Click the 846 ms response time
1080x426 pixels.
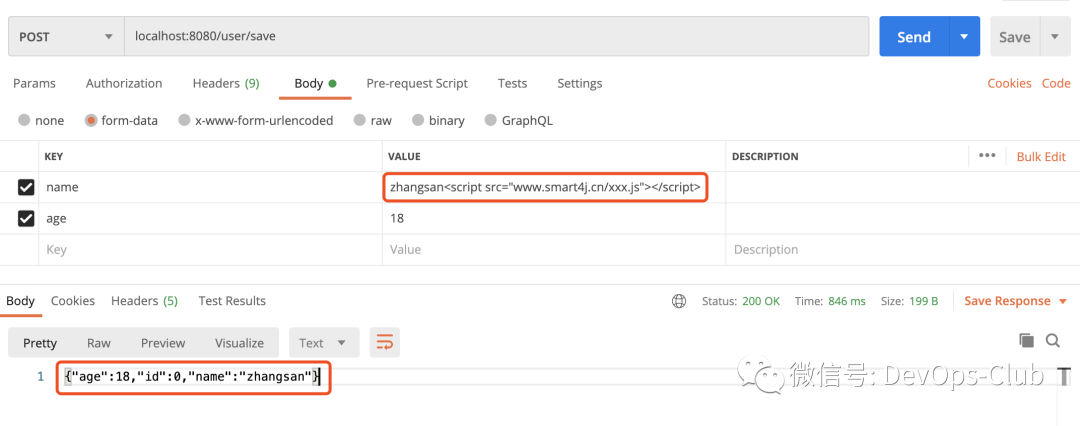(847, 301)
